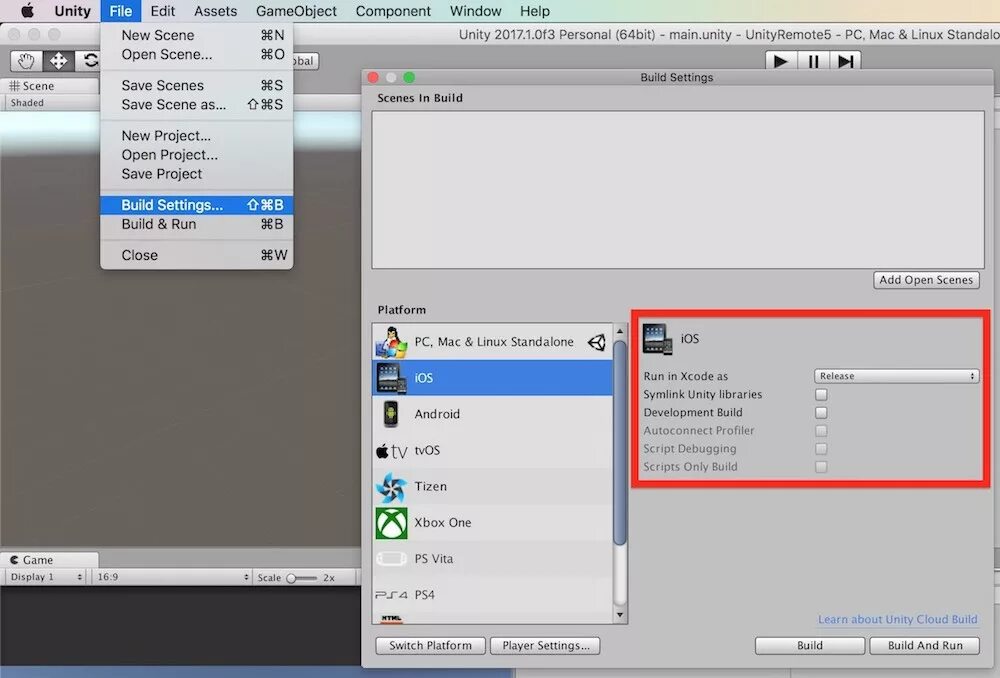This screenshot has height=678, width=1000.
Task: Choose New Scene from File menu
Action: [x=196, y=36]
